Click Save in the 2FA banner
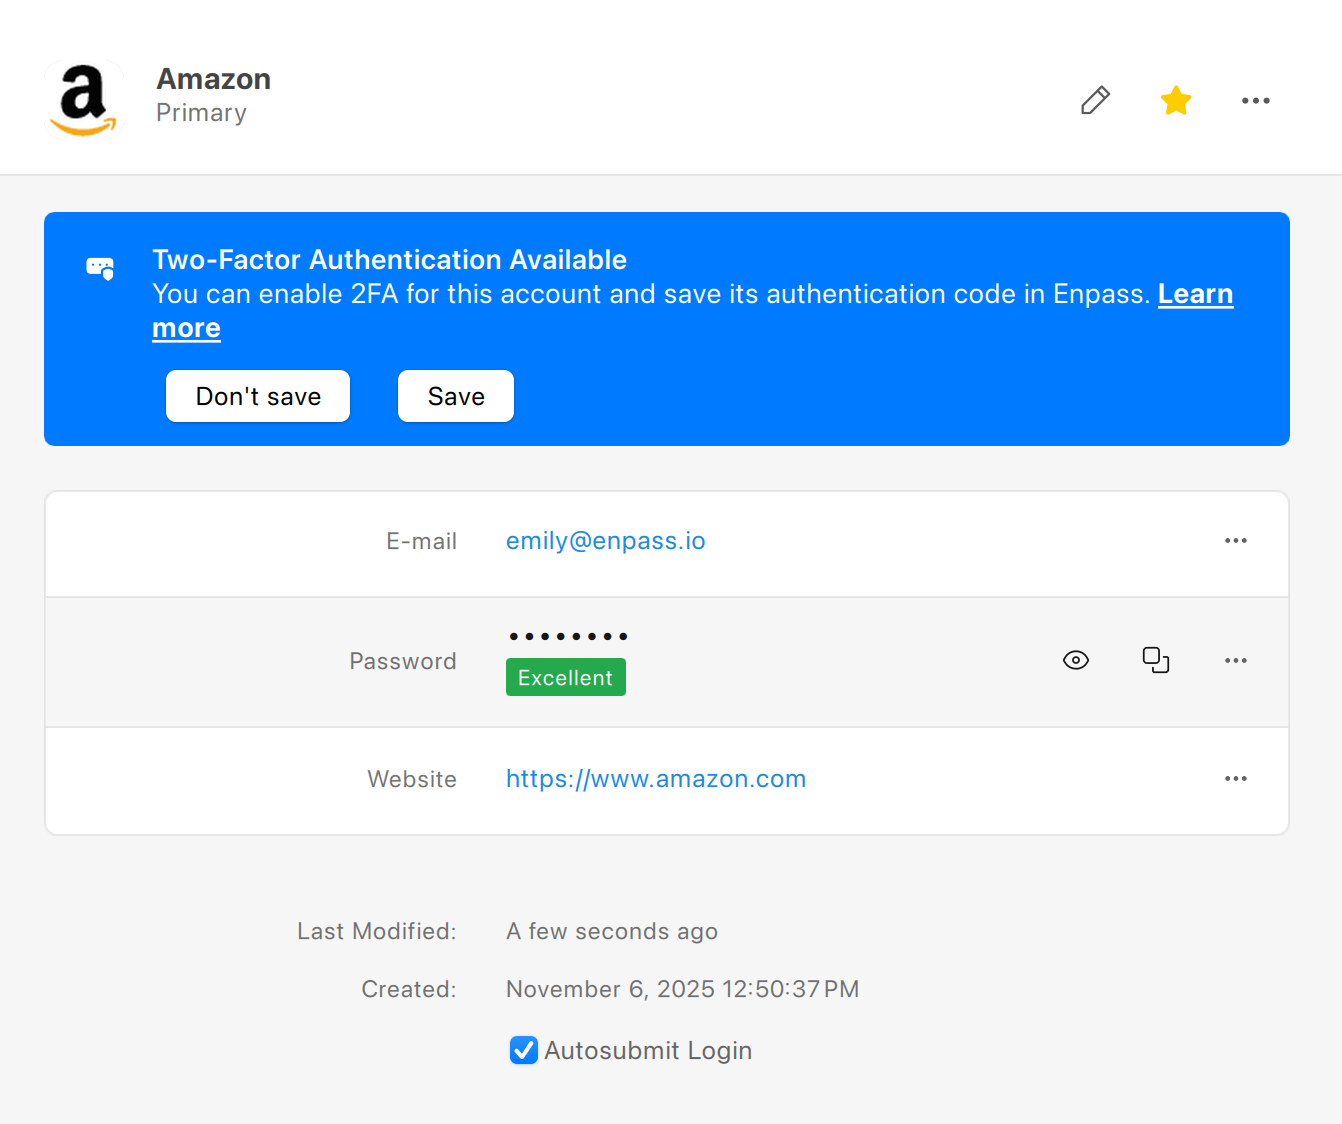The width and height of the screenshot is (1342, 1124). 456,396
